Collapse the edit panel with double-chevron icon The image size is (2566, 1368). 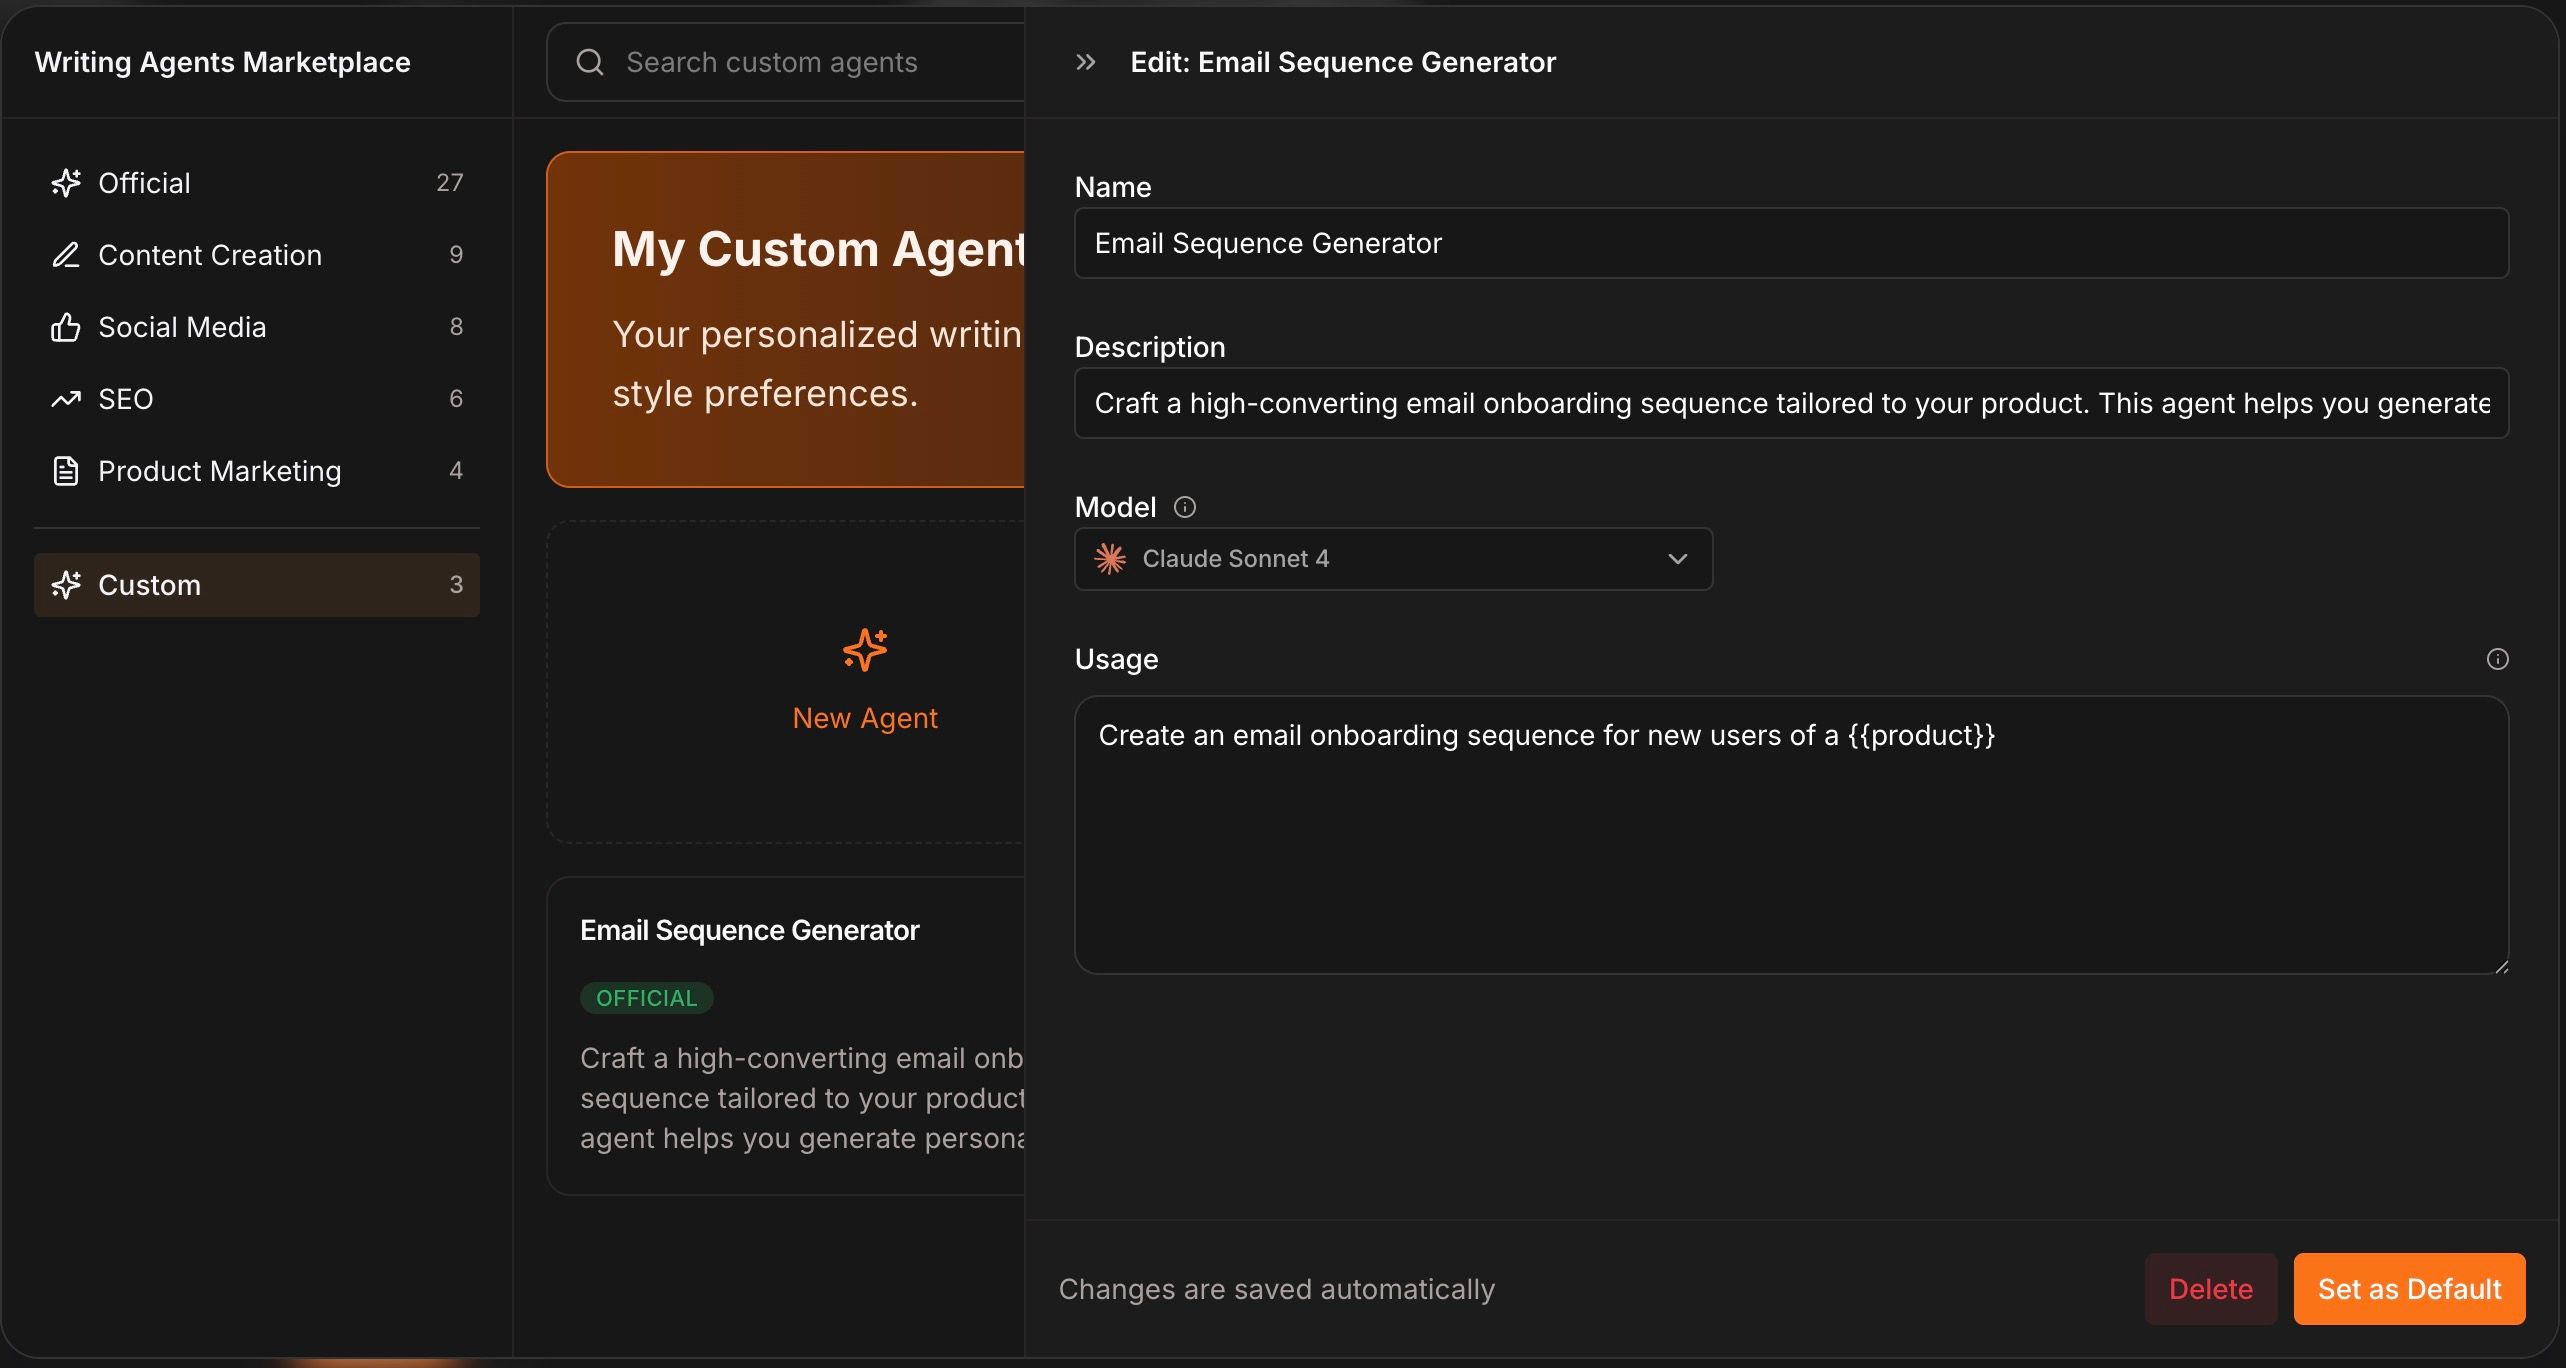[x=1085, y=62]
